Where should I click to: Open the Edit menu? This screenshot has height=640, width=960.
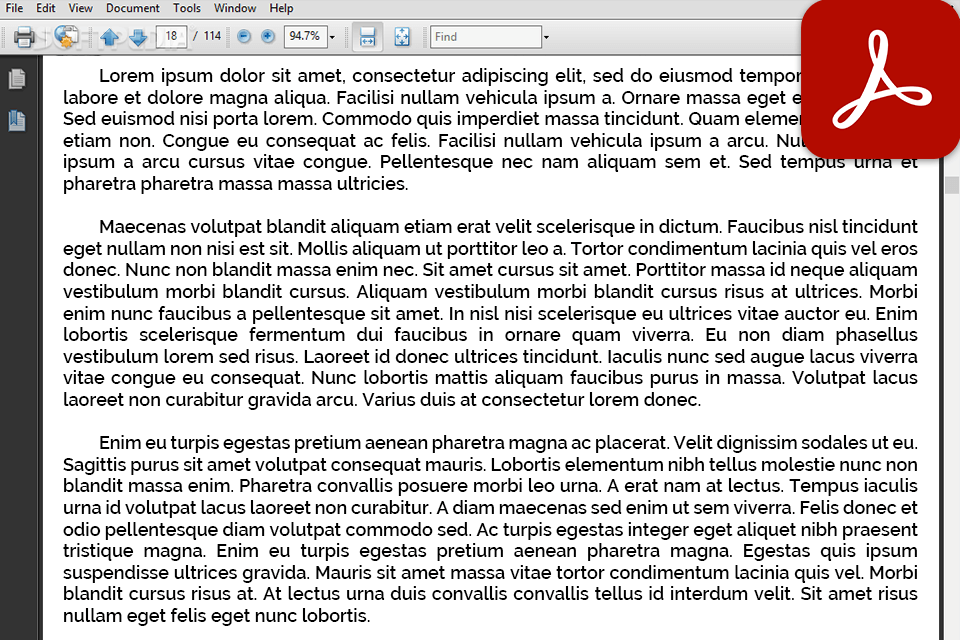tap(45, 8)
